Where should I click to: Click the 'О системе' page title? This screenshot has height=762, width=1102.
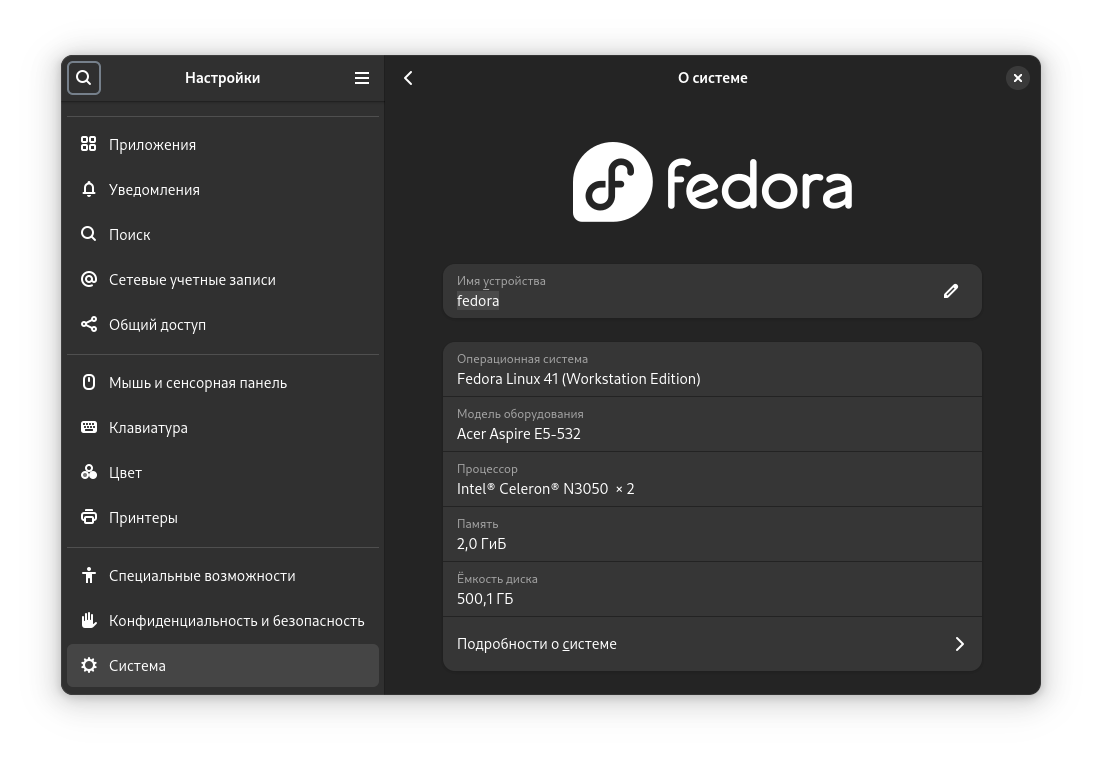713,78
